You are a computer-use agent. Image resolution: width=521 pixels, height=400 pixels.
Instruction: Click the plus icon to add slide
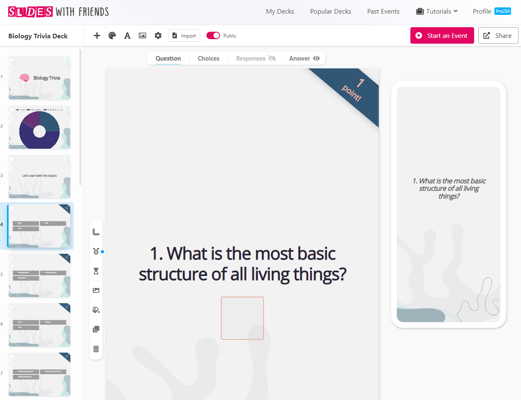click(97, 36)
